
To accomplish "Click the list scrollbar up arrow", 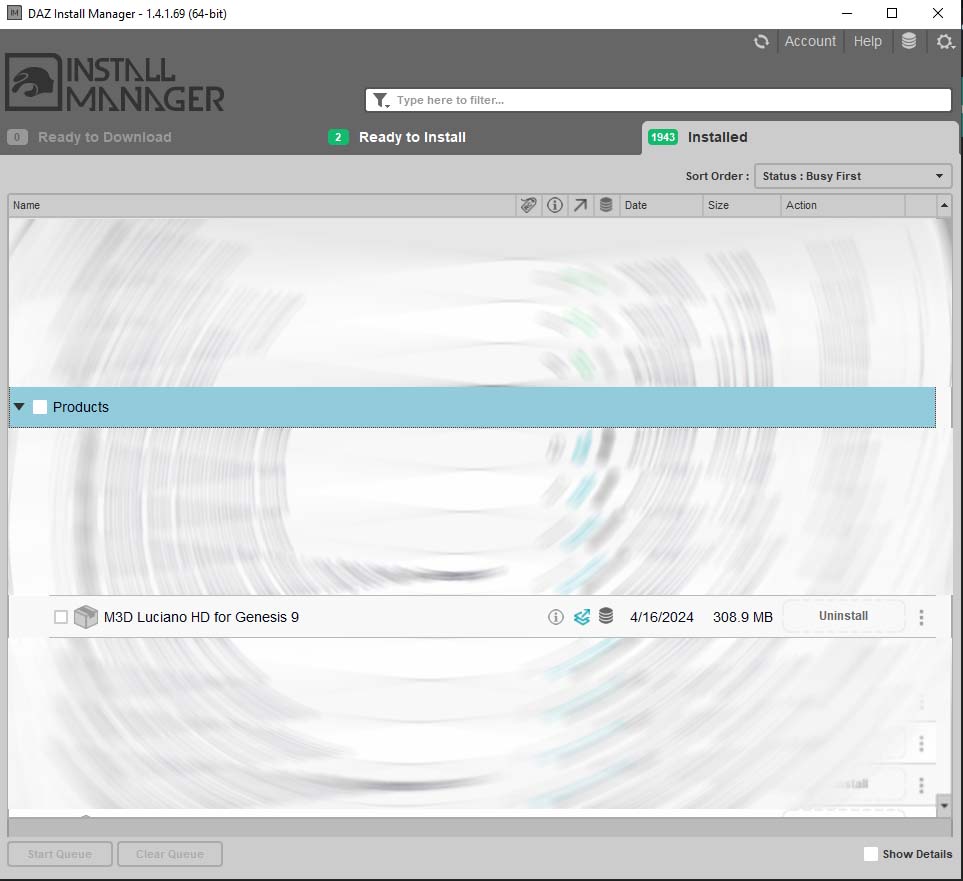I will click(x=944, y=205).
